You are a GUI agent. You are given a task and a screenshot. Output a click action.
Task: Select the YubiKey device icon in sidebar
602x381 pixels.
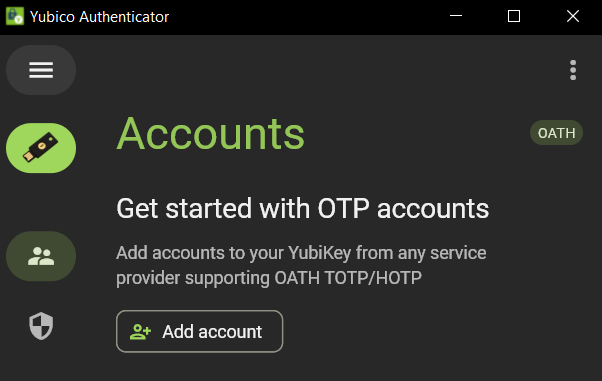pyautogui.click(x=41, y=148)
